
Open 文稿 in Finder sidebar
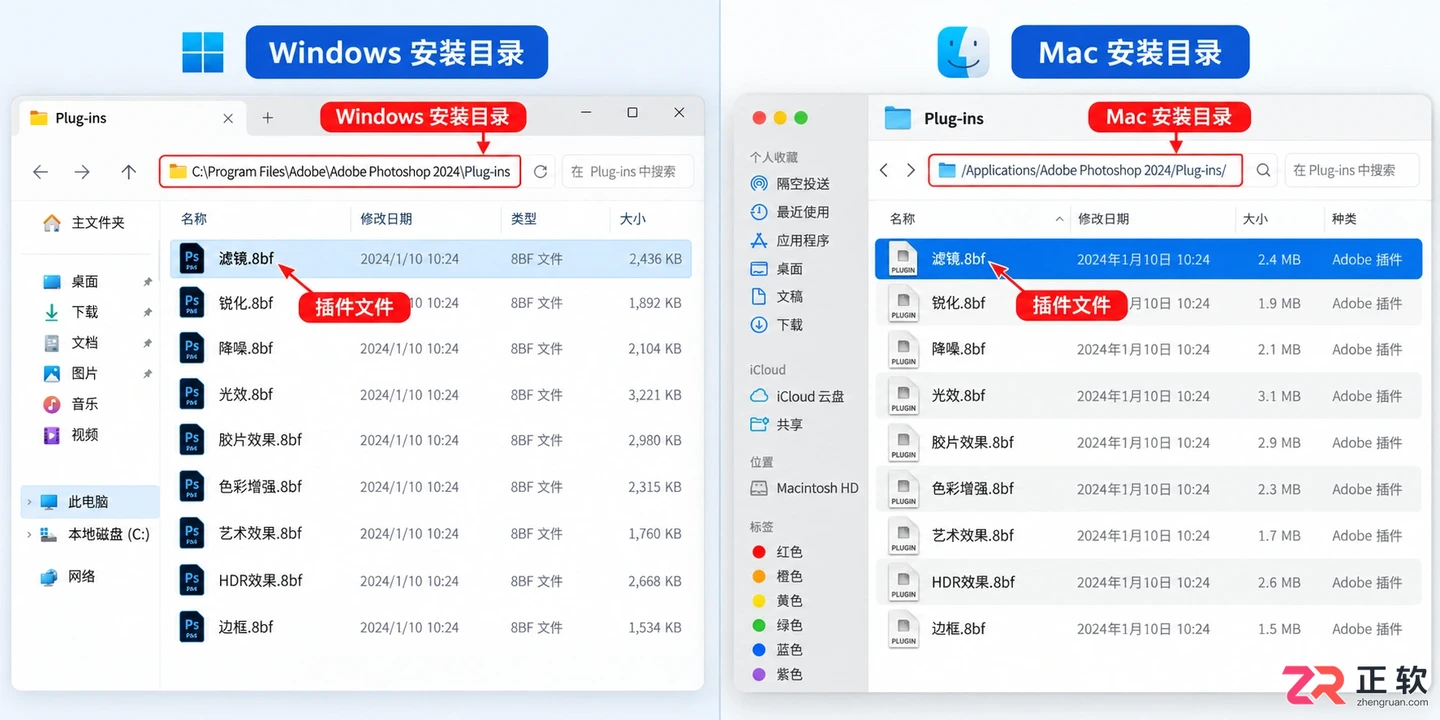pos(777,297)
